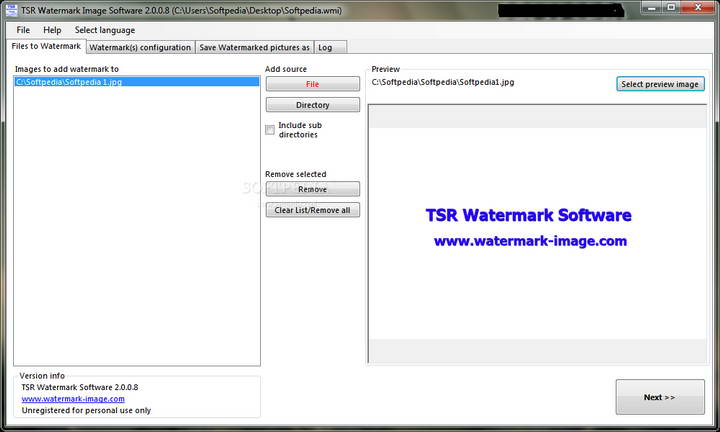Click Select preview image button
Screen dimensions: 720x432
[x=660, y=84]
